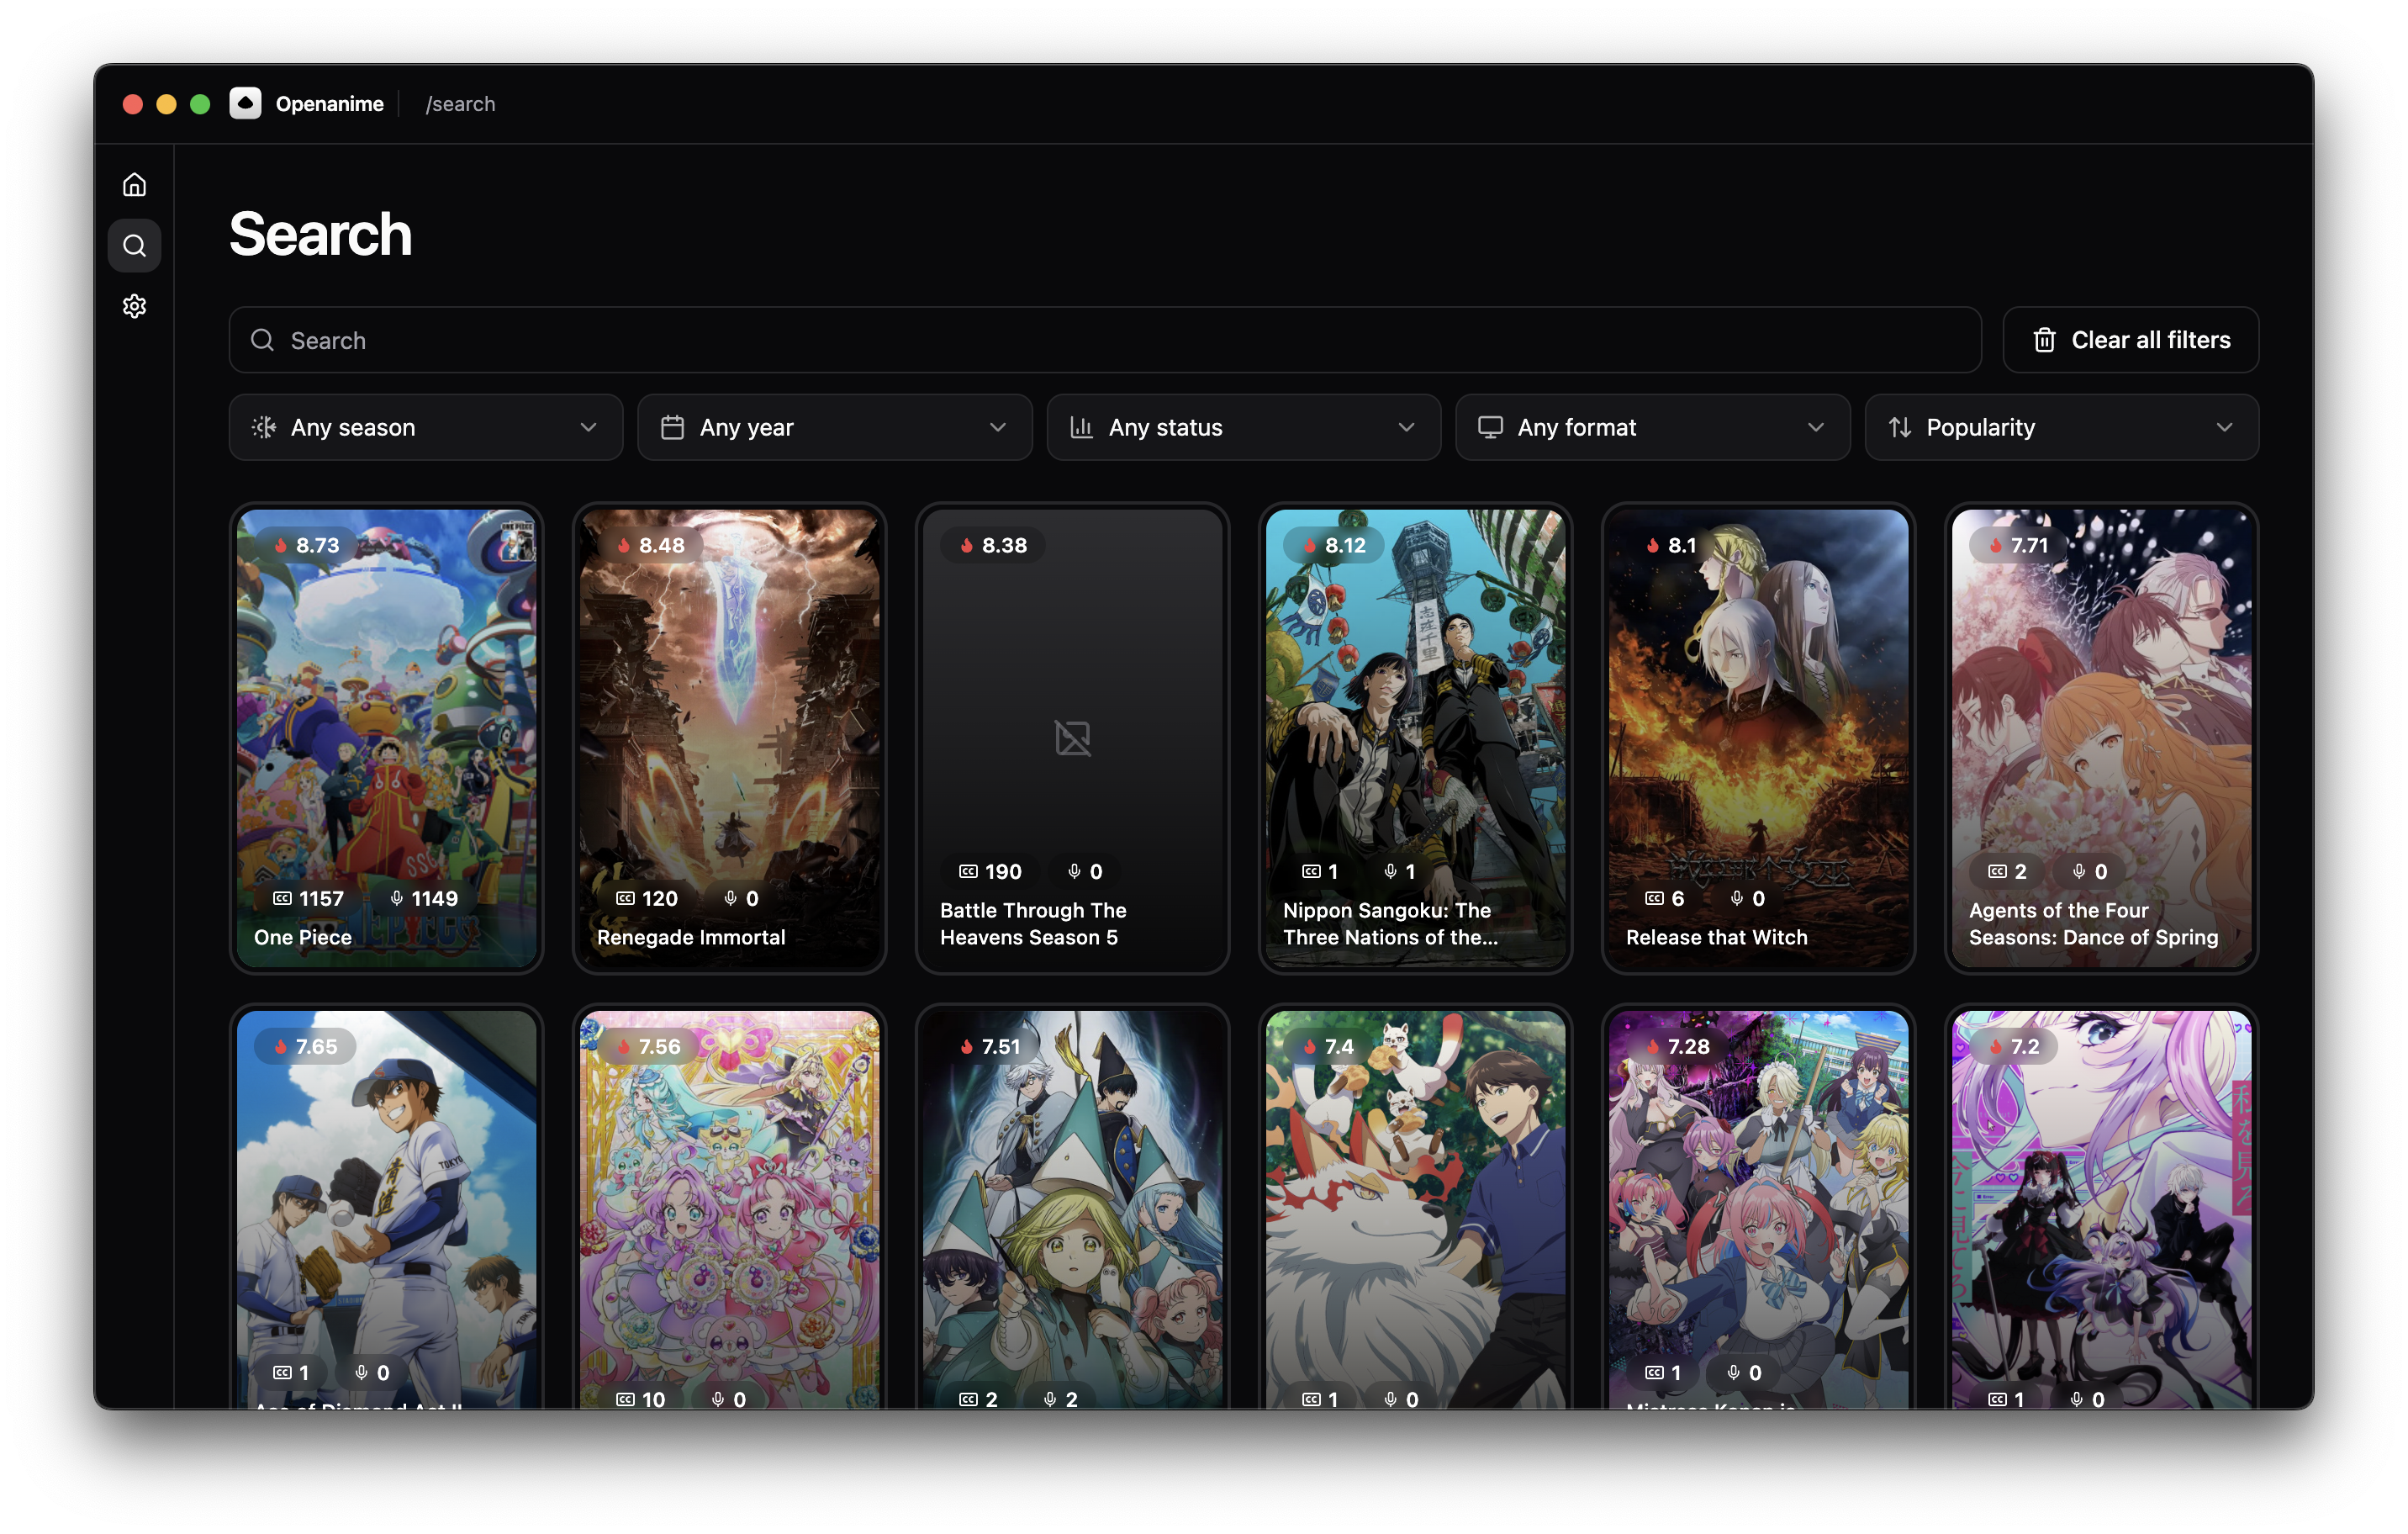Click the 7.71 rating on Agents of the Four Seasons
Screen dimensions: 2408x1534
[x=2019, y=545]
